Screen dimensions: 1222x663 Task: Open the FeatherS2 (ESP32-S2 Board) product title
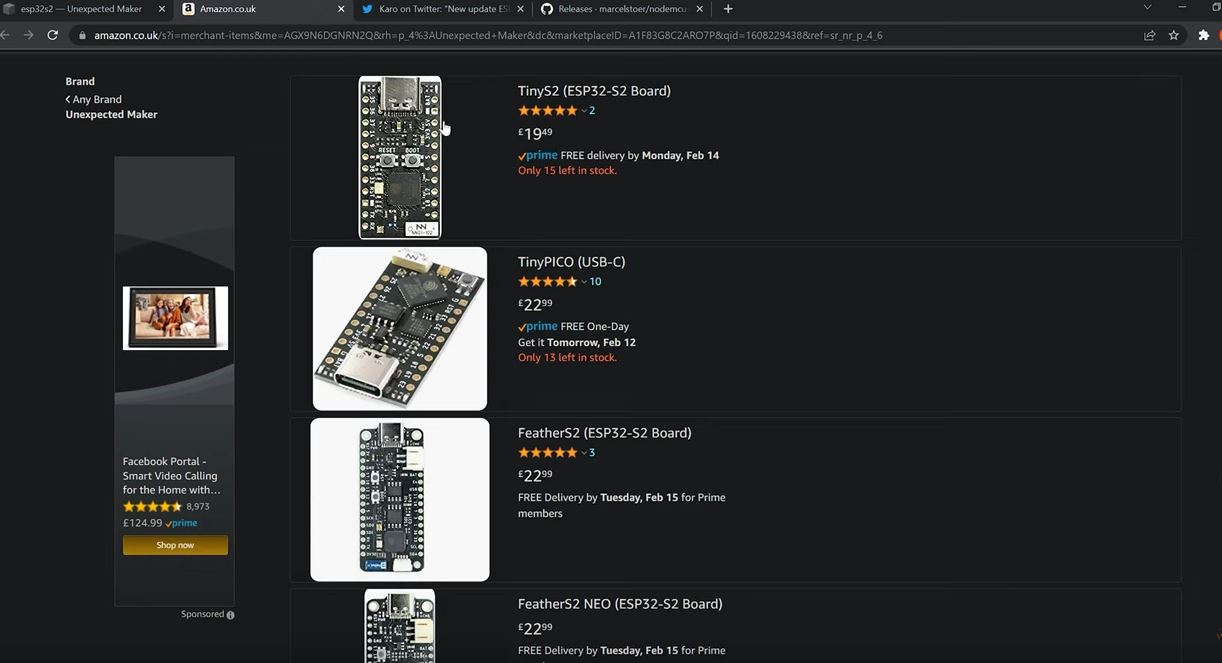click(x=604, y=433)
